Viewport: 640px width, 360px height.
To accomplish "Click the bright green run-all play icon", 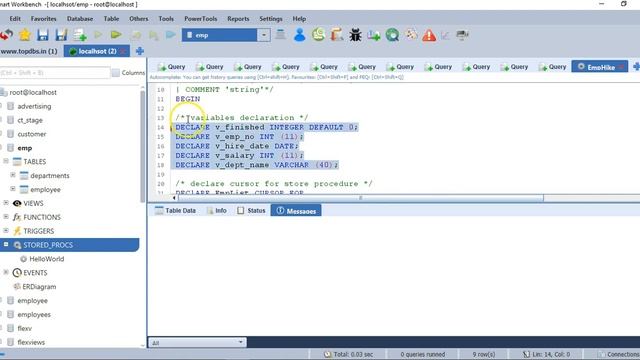I will pyautogui.click(x=116, y=35).
